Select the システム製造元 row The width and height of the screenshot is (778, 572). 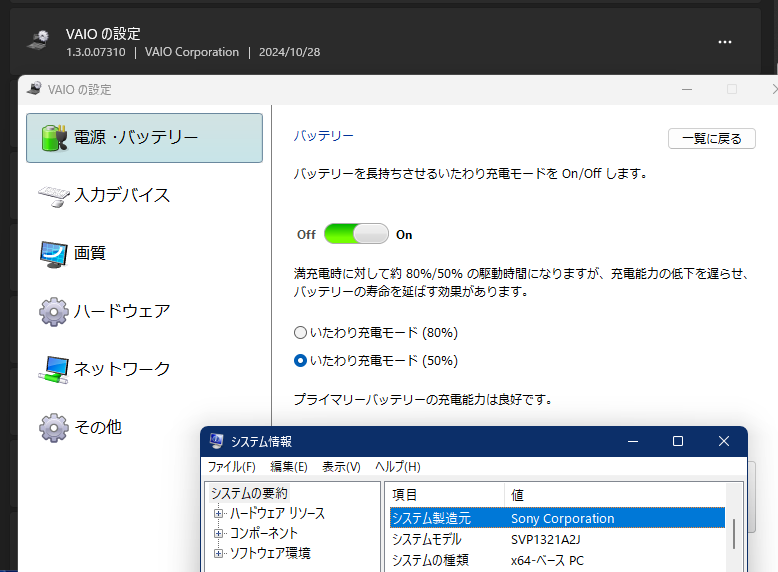click(557, 518)
